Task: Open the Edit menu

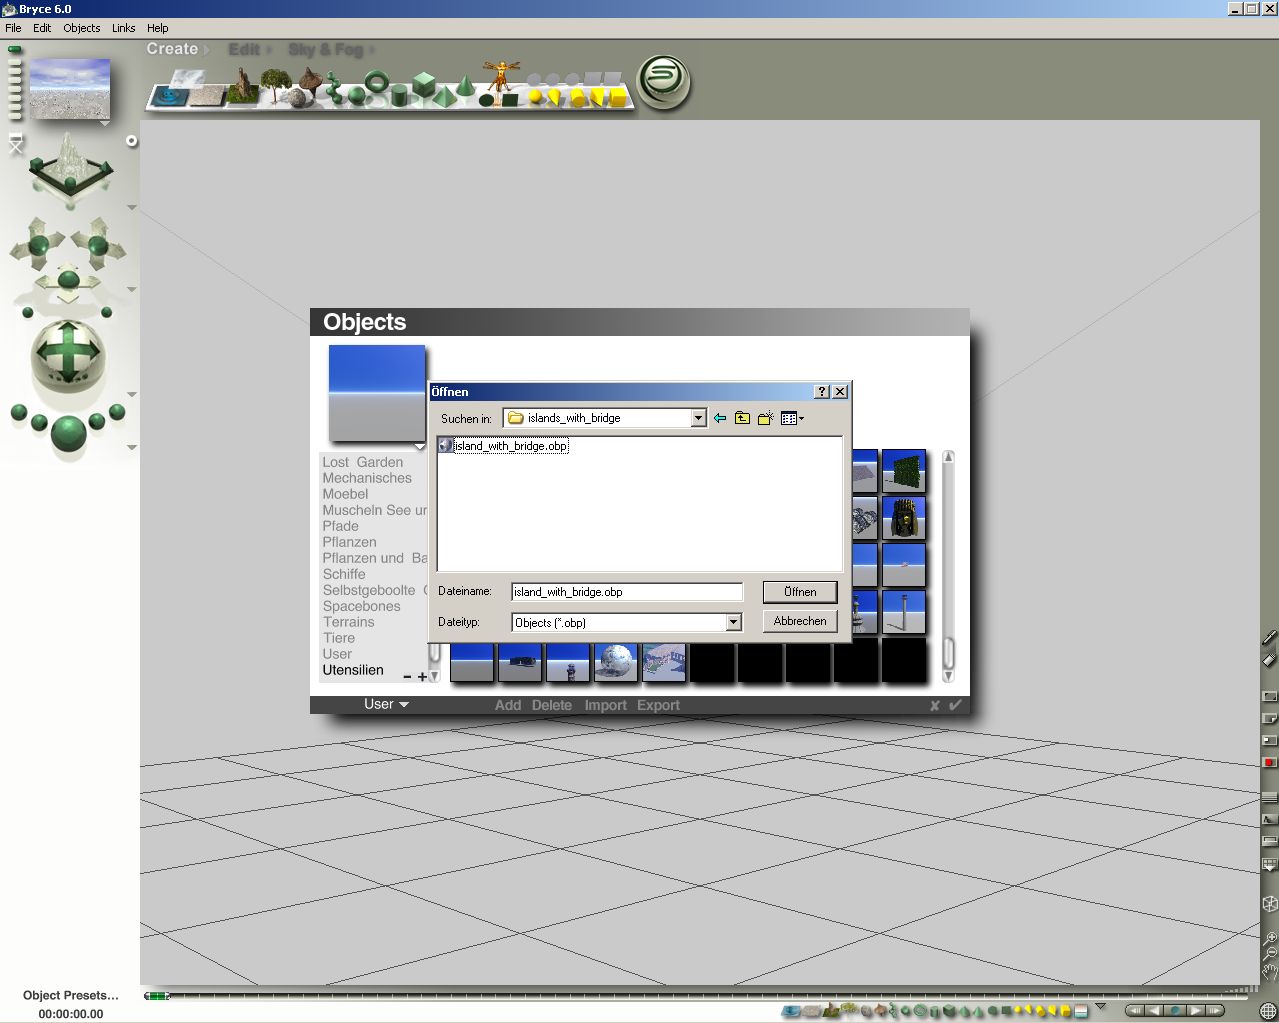Action: click(42, 28)
